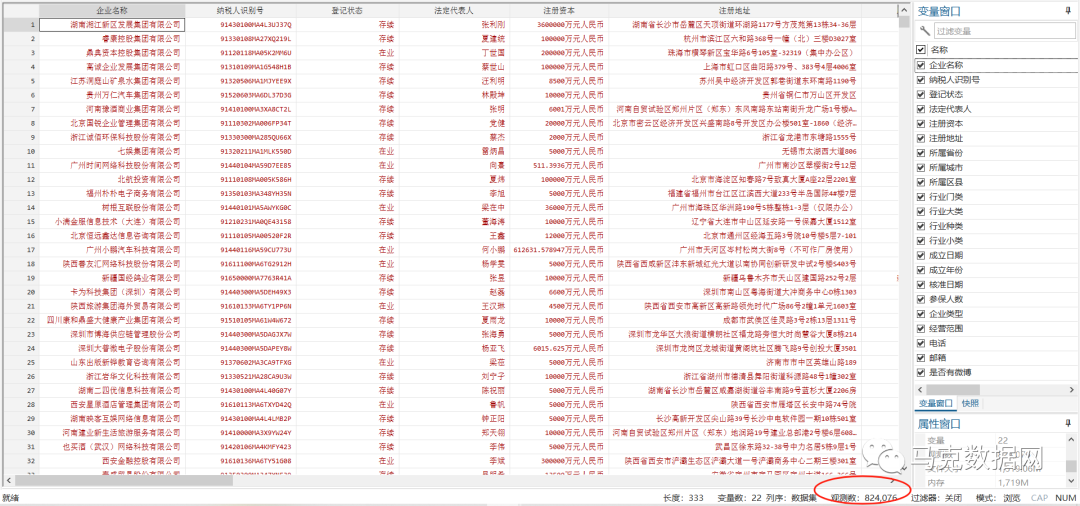The image size is (1080, 506).
Task: Uncheck the 所属城市 variable
Action: [921, 167]
